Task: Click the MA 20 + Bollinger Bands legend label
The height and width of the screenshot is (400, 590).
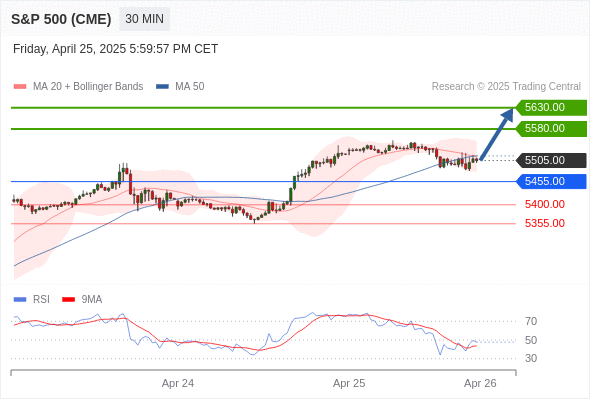Action: point(88,87)
